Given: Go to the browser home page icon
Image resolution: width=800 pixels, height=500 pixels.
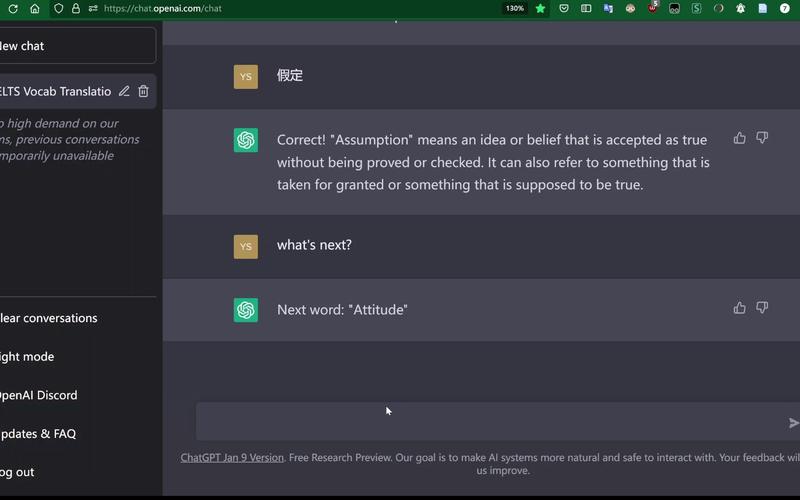Looking at the screenshot, I should point(35,9).
